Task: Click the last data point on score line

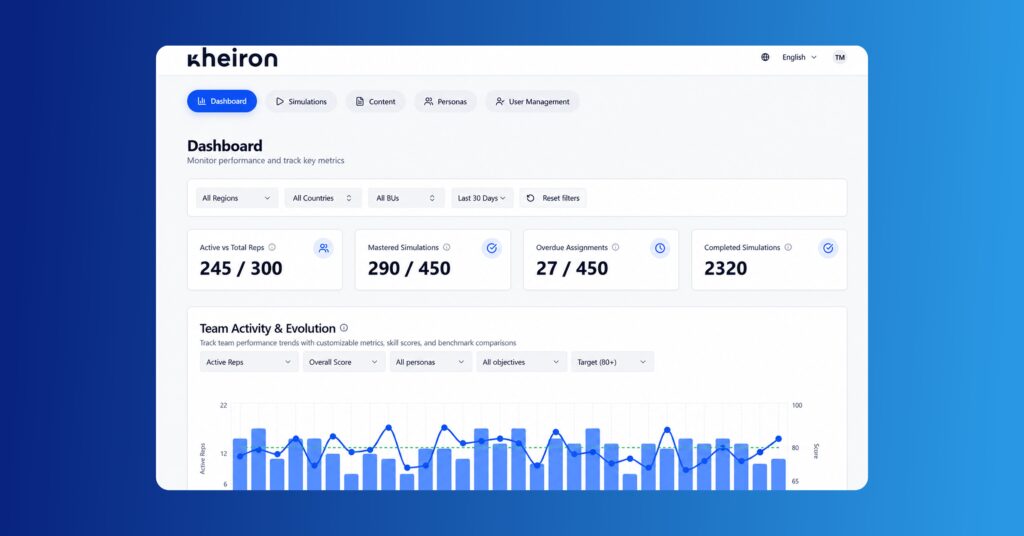Action: tap(778, 439)
